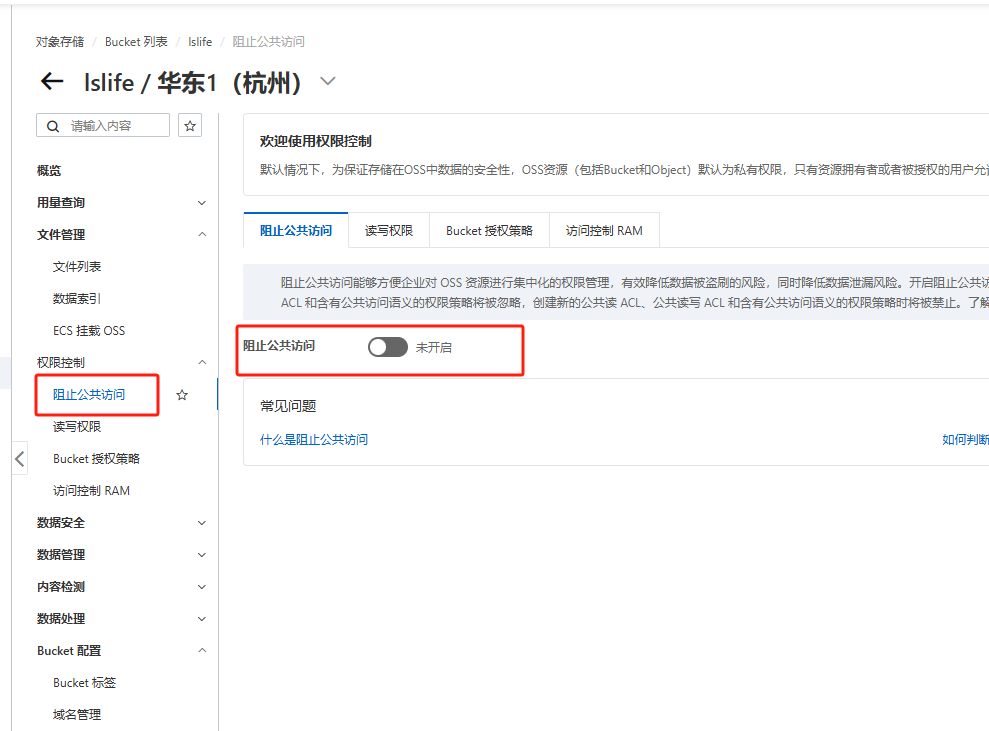
Task: Open 文件列表 in the sidebar
Action: tap(77, 267)
